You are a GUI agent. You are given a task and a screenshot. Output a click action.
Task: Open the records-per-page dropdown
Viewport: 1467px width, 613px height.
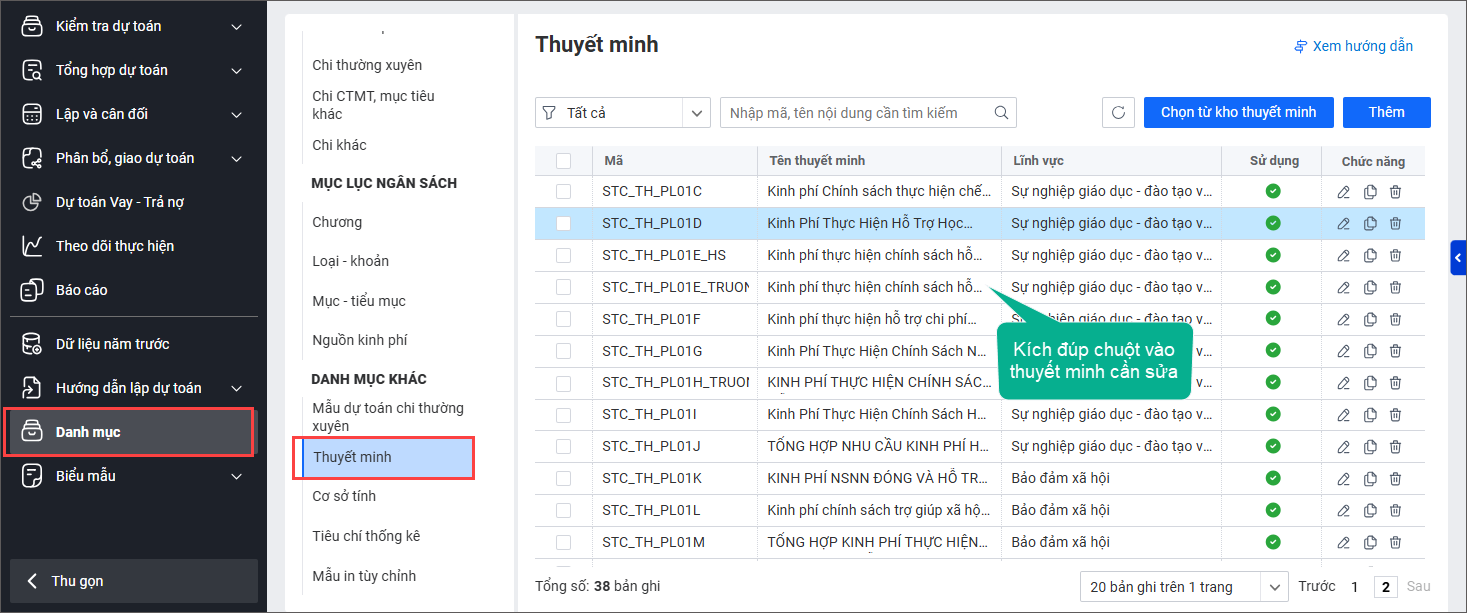click(x=1184, y=587)
